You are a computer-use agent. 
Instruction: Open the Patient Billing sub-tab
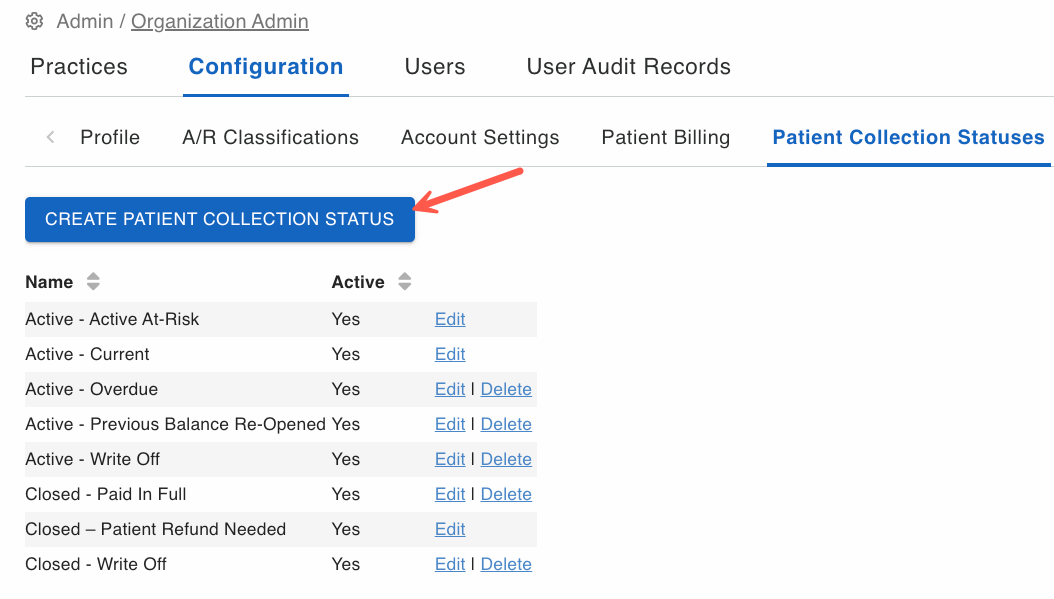coord(665,137)
